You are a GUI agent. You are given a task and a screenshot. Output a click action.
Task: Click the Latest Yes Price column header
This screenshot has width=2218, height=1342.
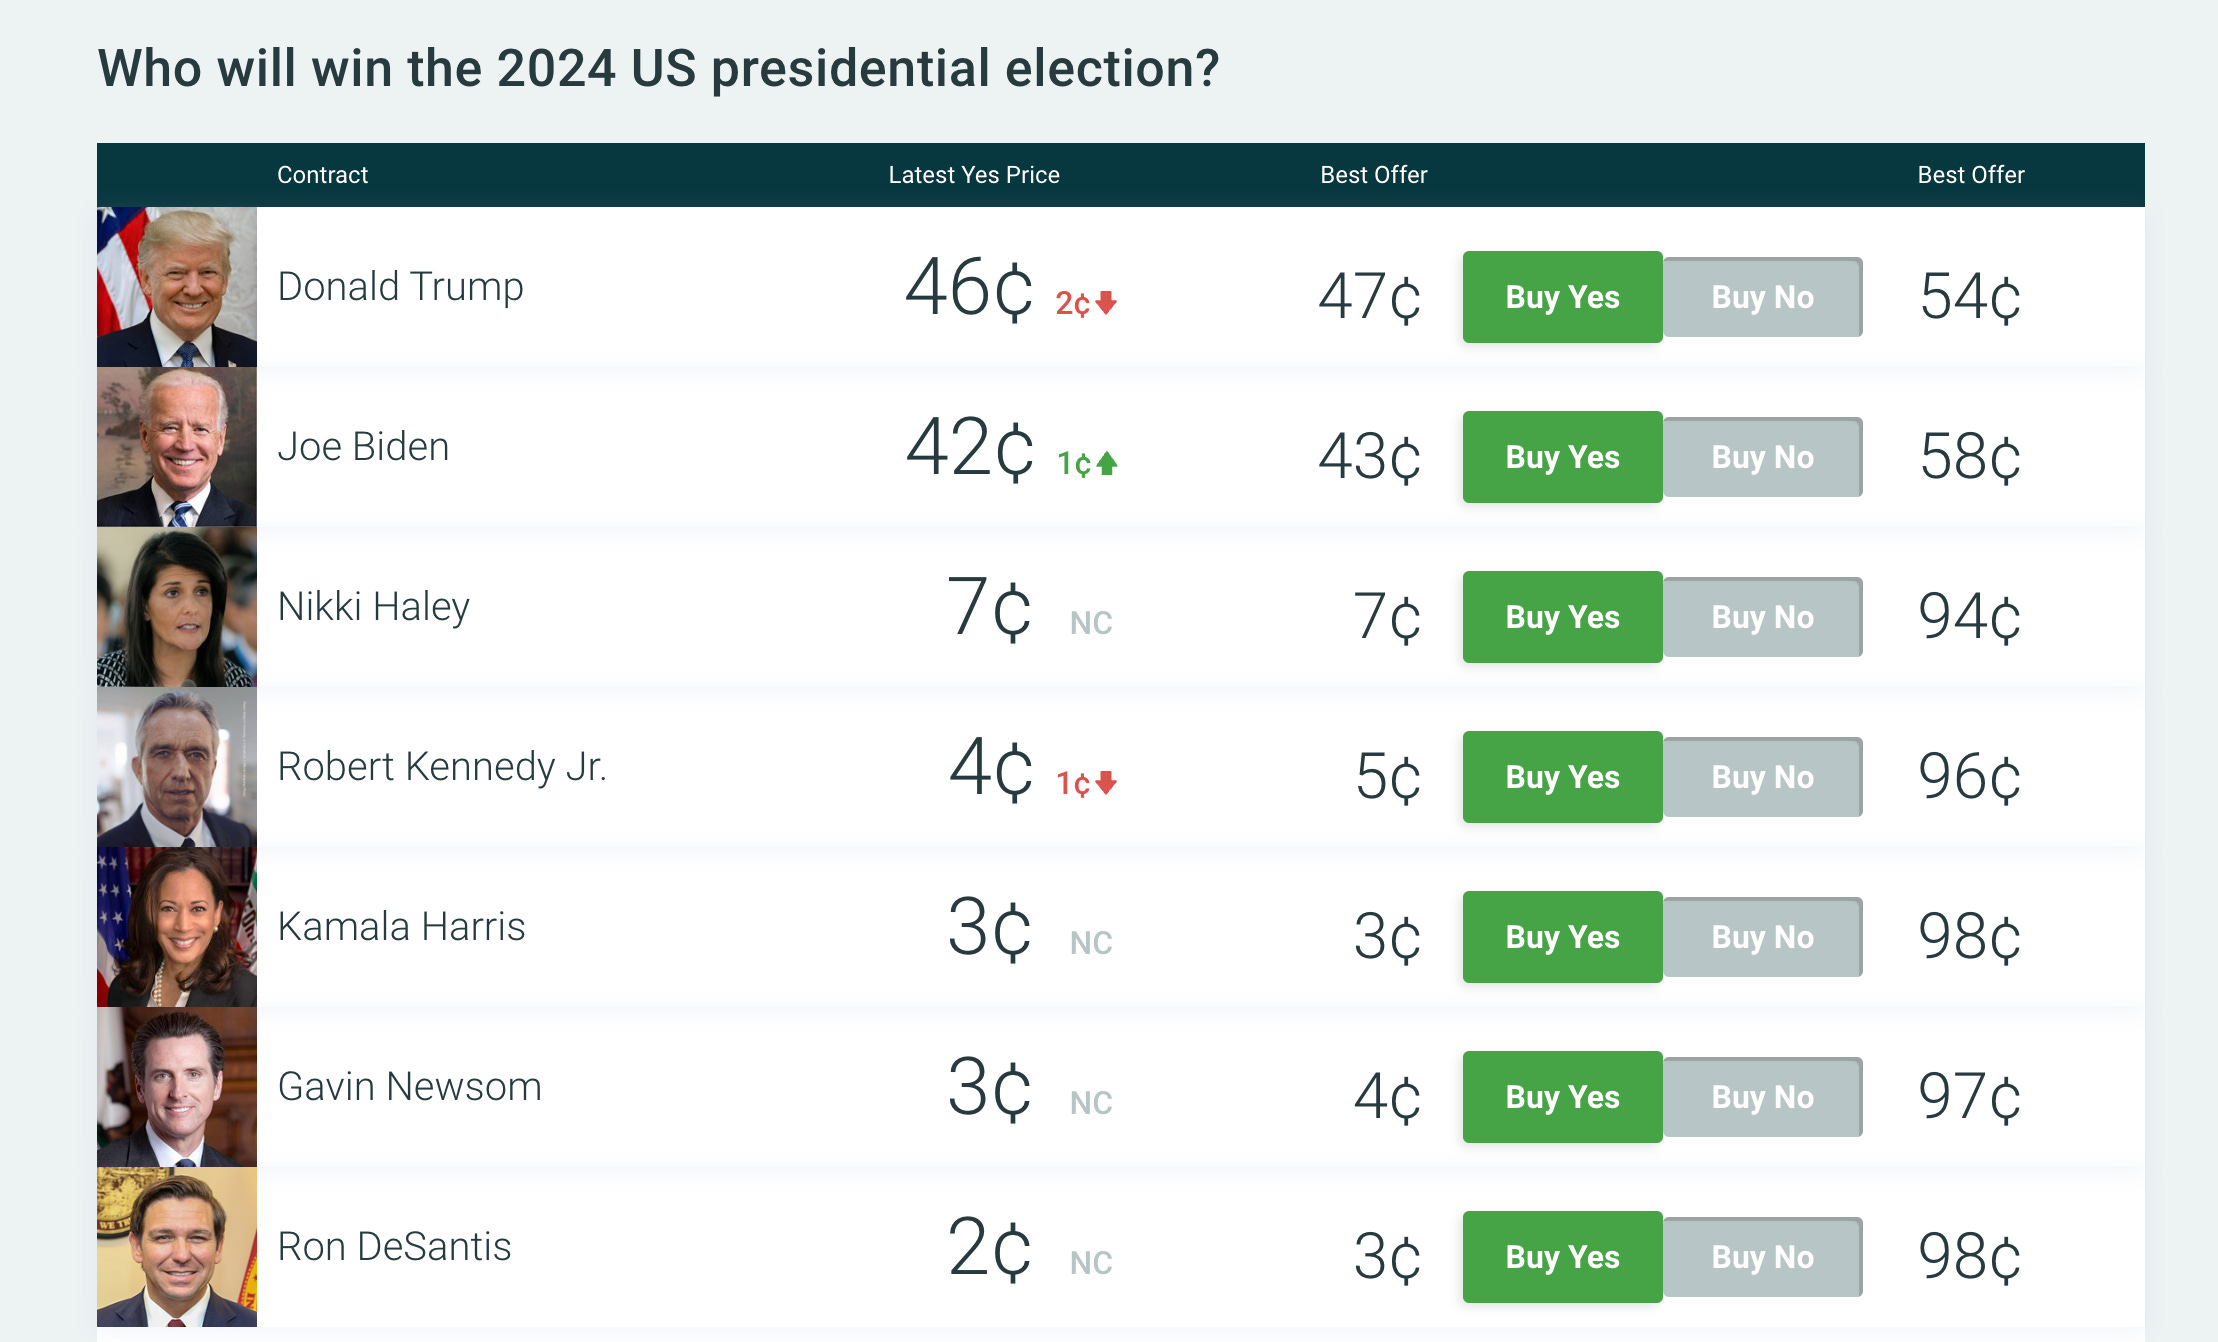click(974, 175)
